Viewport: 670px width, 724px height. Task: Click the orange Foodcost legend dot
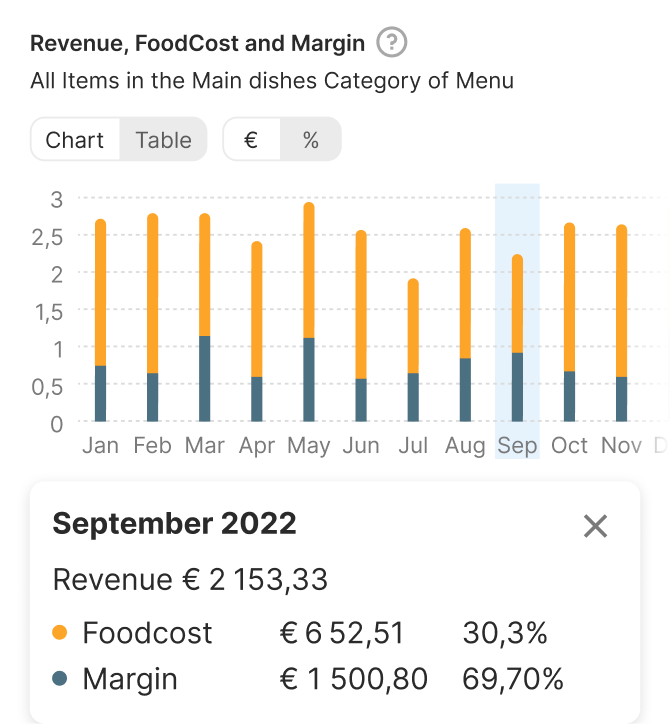point(59,633)
